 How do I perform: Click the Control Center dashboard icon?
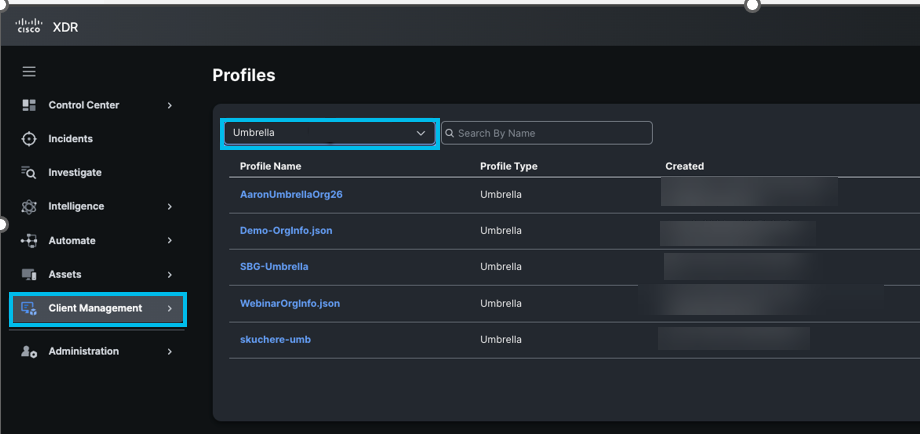point(29,105)
